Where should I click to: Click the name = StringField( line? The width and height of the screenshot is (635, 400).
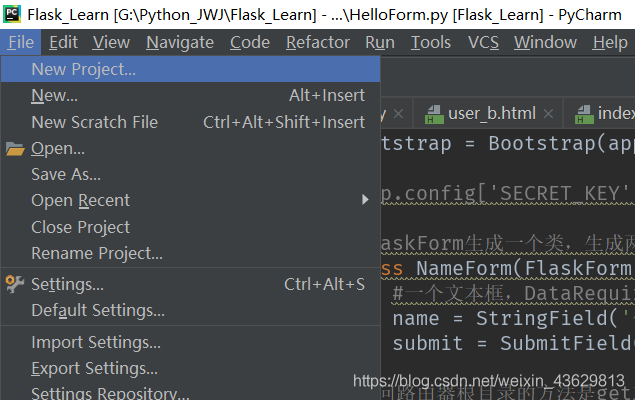(514, 319)
